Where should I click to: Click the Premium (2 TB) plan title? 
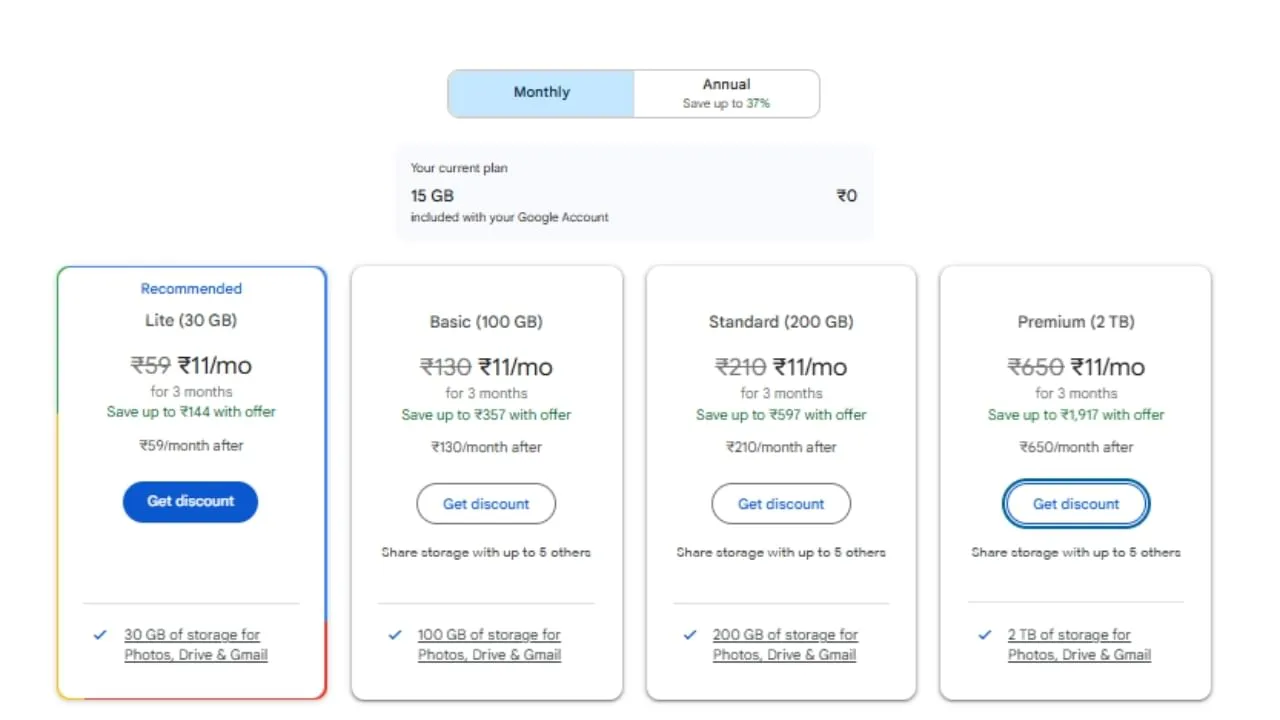click(1075, 321)
